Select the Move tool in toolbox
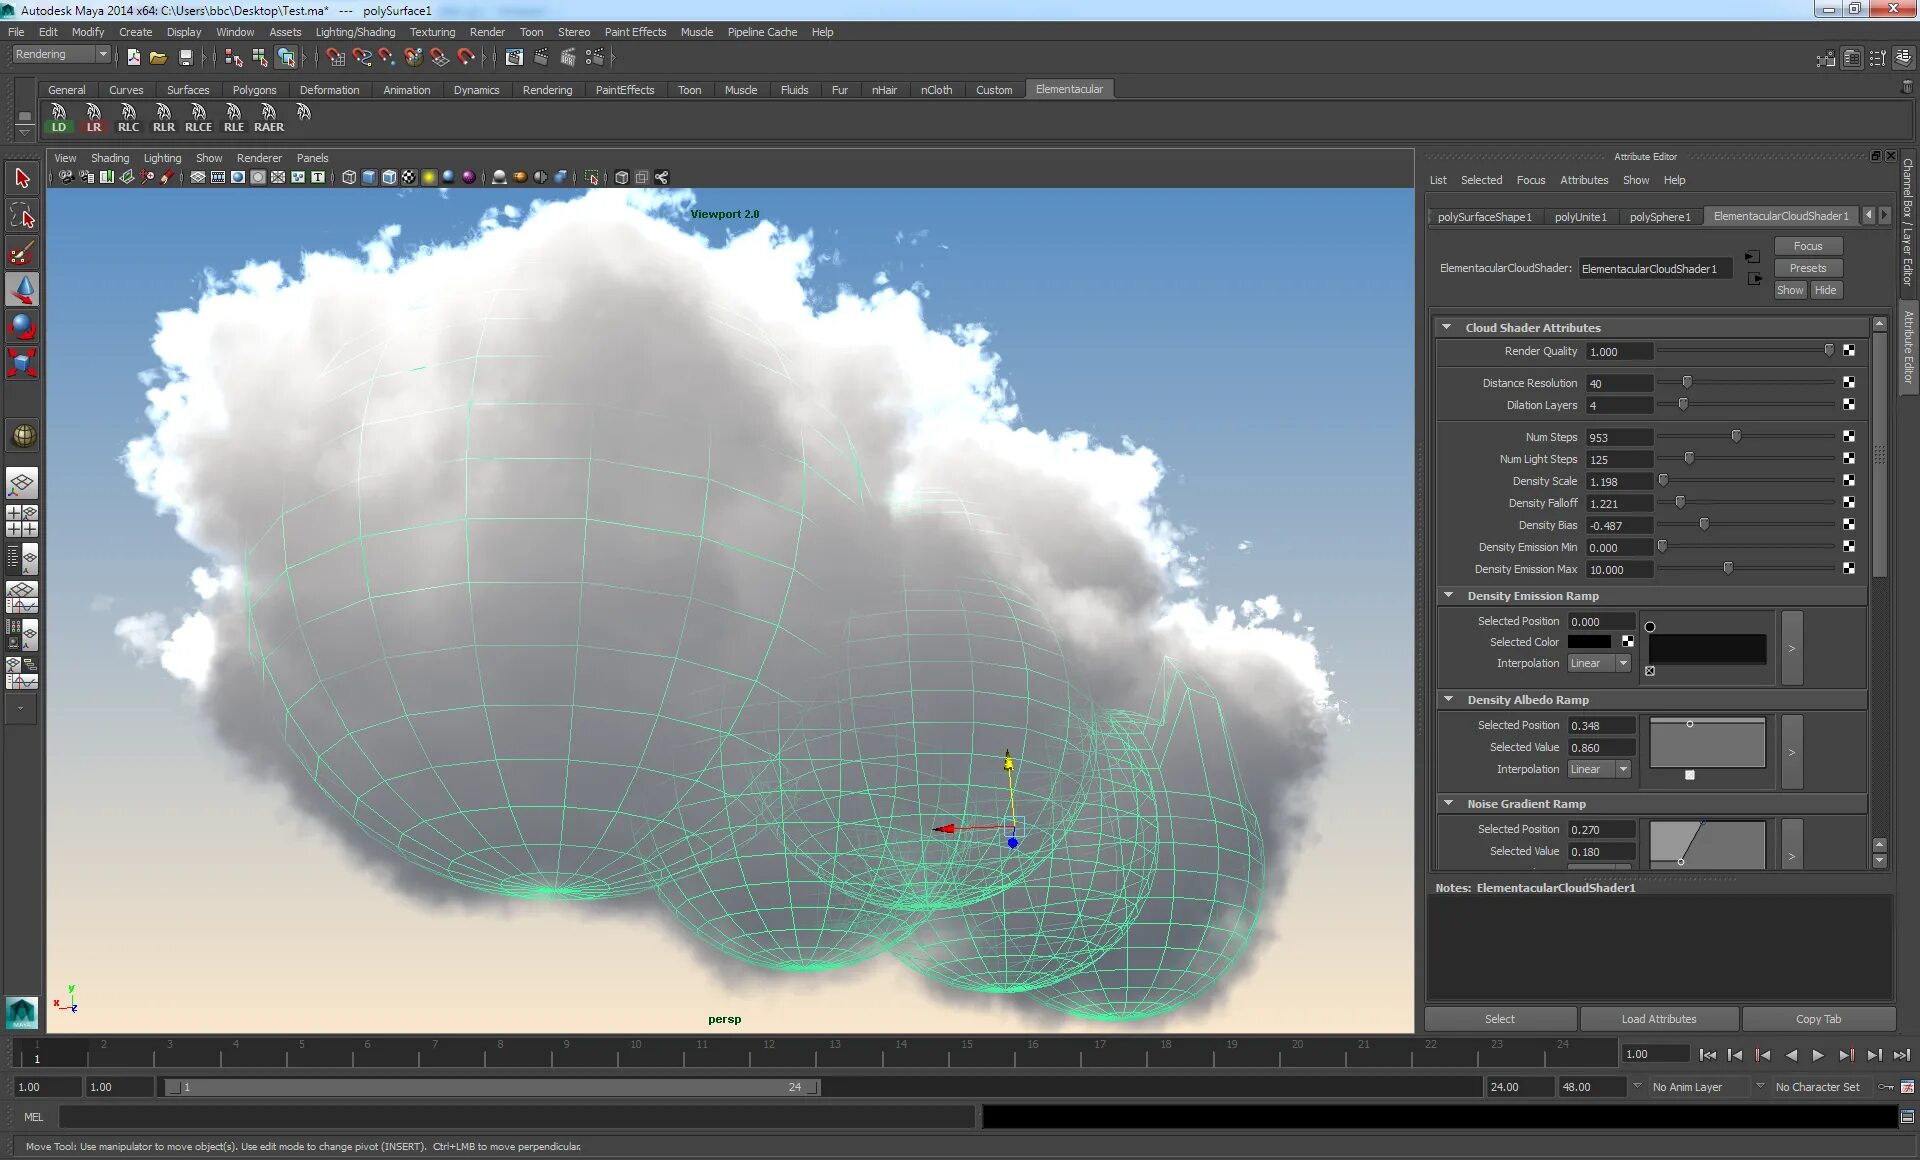Screen dimensions: 1920x1160 pyautogui.click(x=22, y=290)
